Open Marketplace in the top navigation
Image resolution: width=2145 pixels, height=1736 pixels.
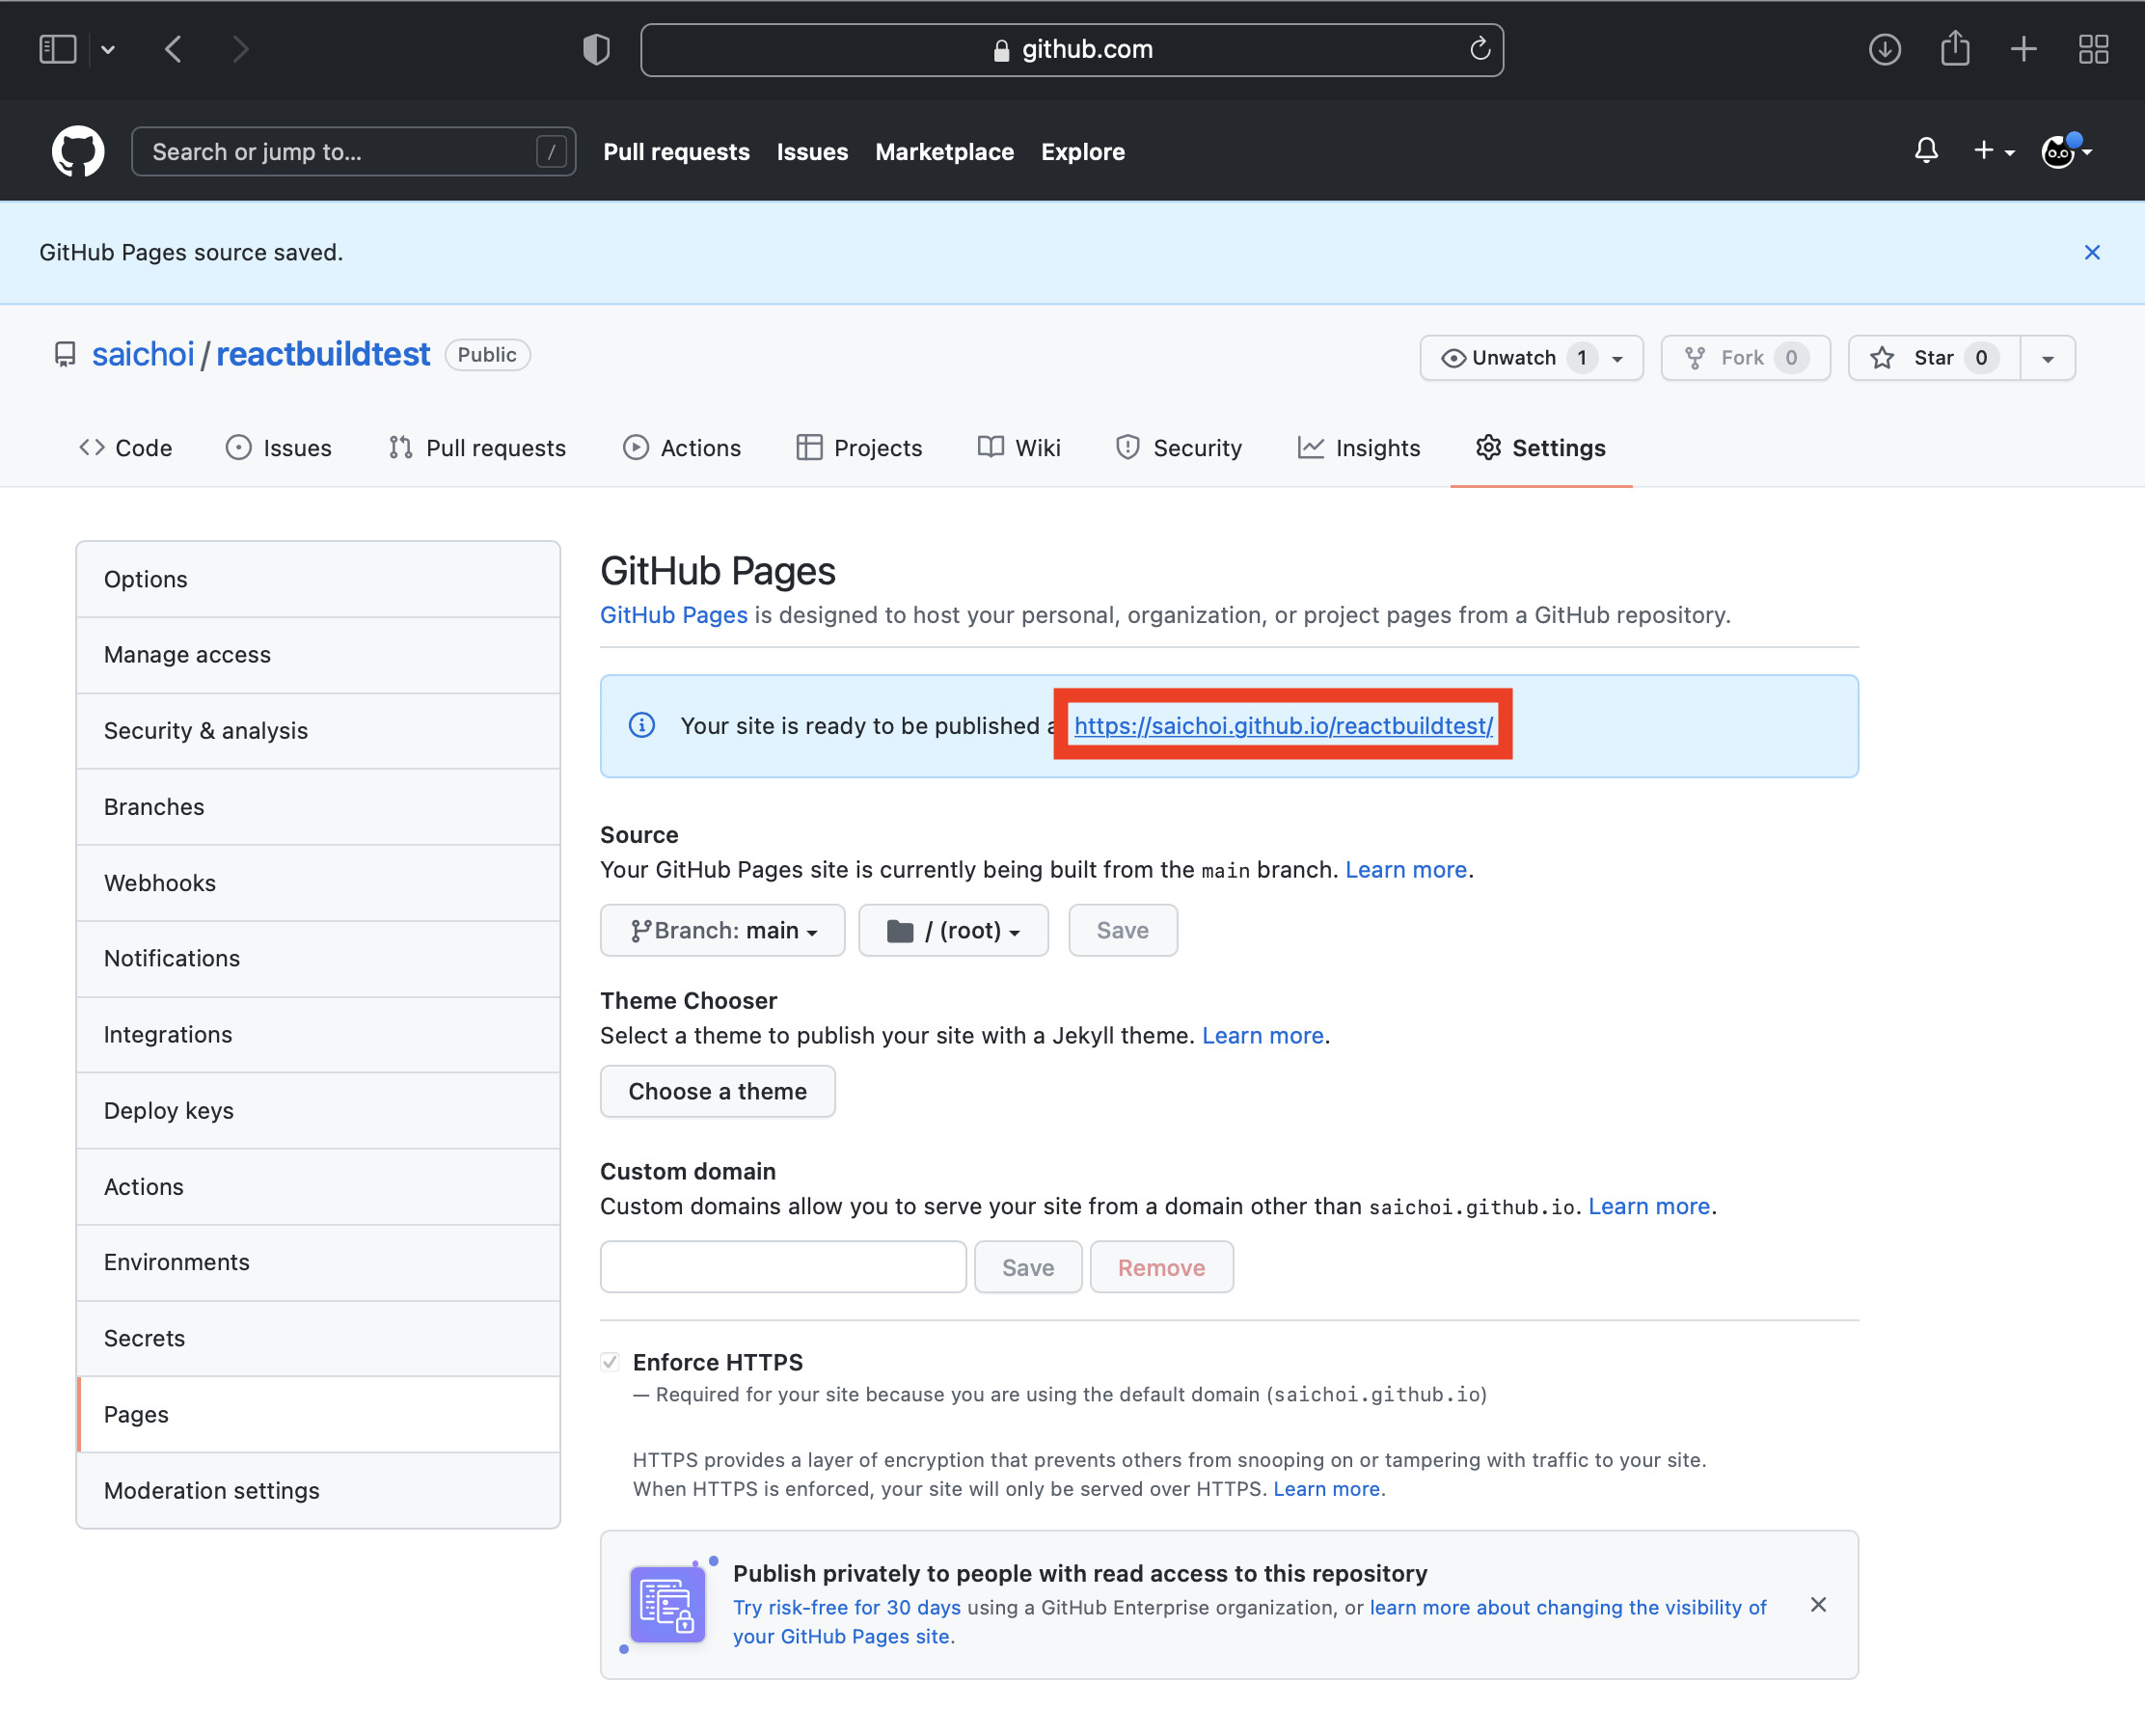pyautogui.click(x=944, y=152)
